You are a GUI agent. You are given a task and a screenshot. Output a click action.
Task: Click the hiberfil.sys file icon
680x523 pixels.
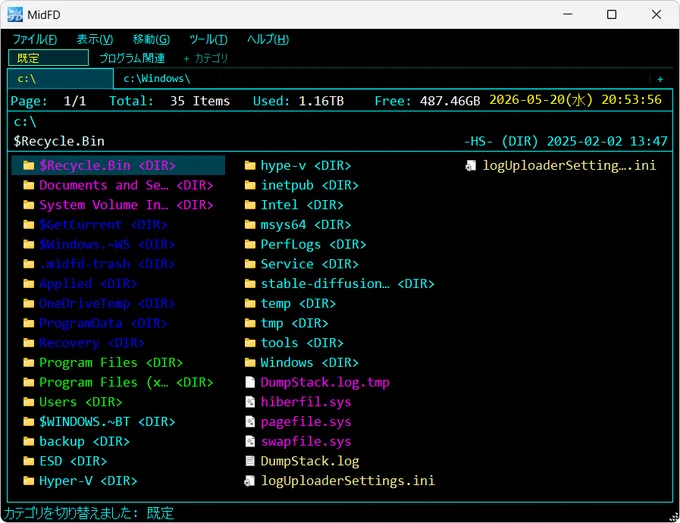point(250,402)
